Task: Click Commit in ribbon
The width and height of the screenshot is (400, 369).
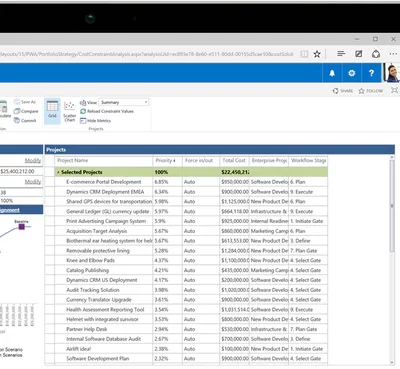Action: [25, 120]
